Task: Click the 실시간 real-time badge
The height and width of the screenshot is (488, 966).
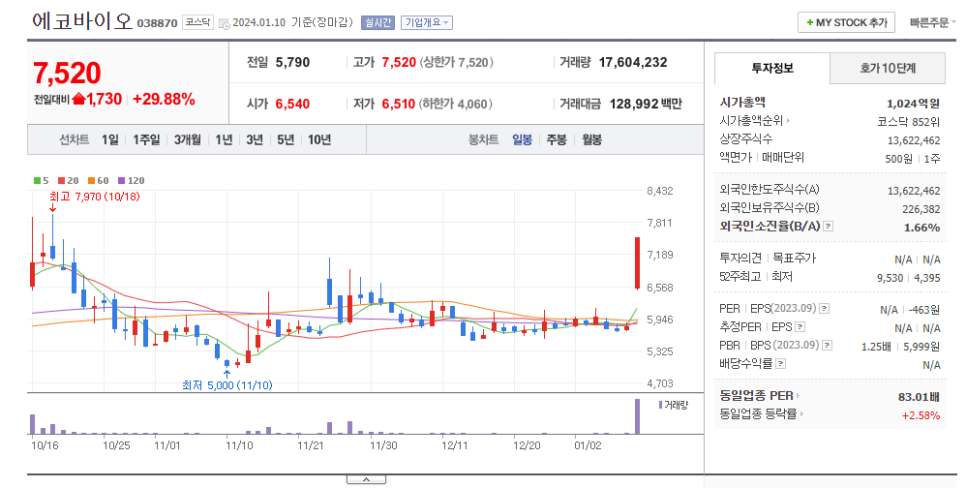Action: coord(377,23)
